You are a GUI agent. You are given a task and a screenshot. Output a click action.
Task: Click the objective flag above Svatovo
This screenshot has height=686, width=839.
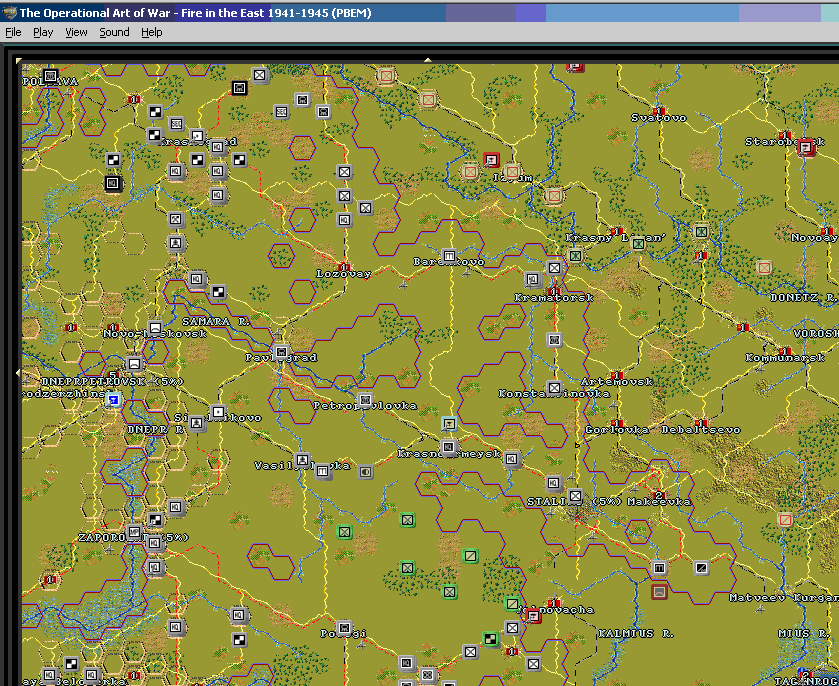point(659,111)
